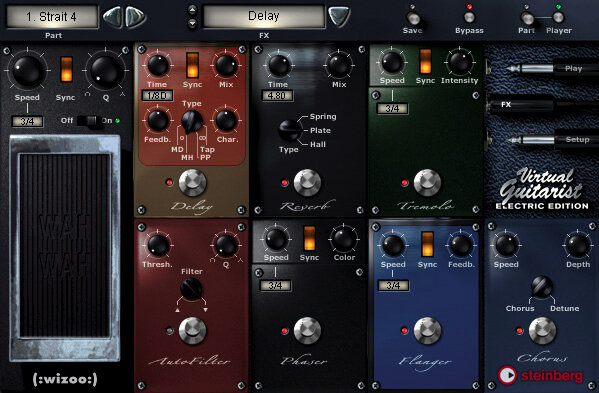Select the next Part with right arrow
The image size is (599, 393).
click(x=136, y=17)
